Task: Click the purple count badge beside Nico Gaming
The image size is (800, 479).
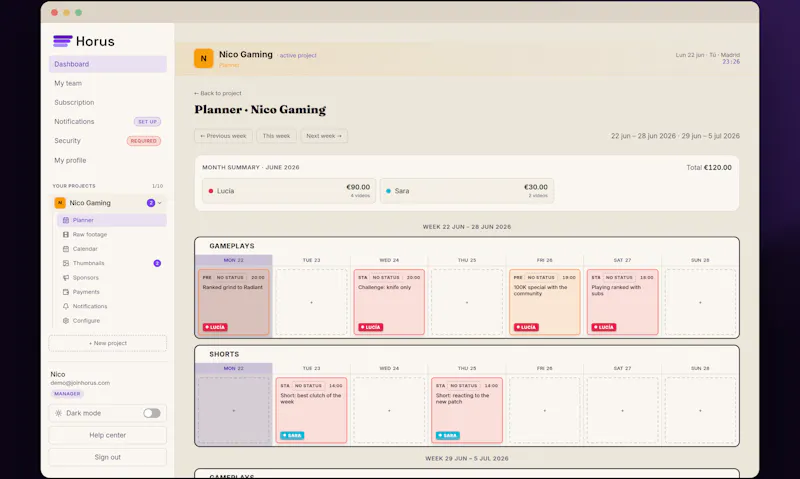Action: coord(151,203)
